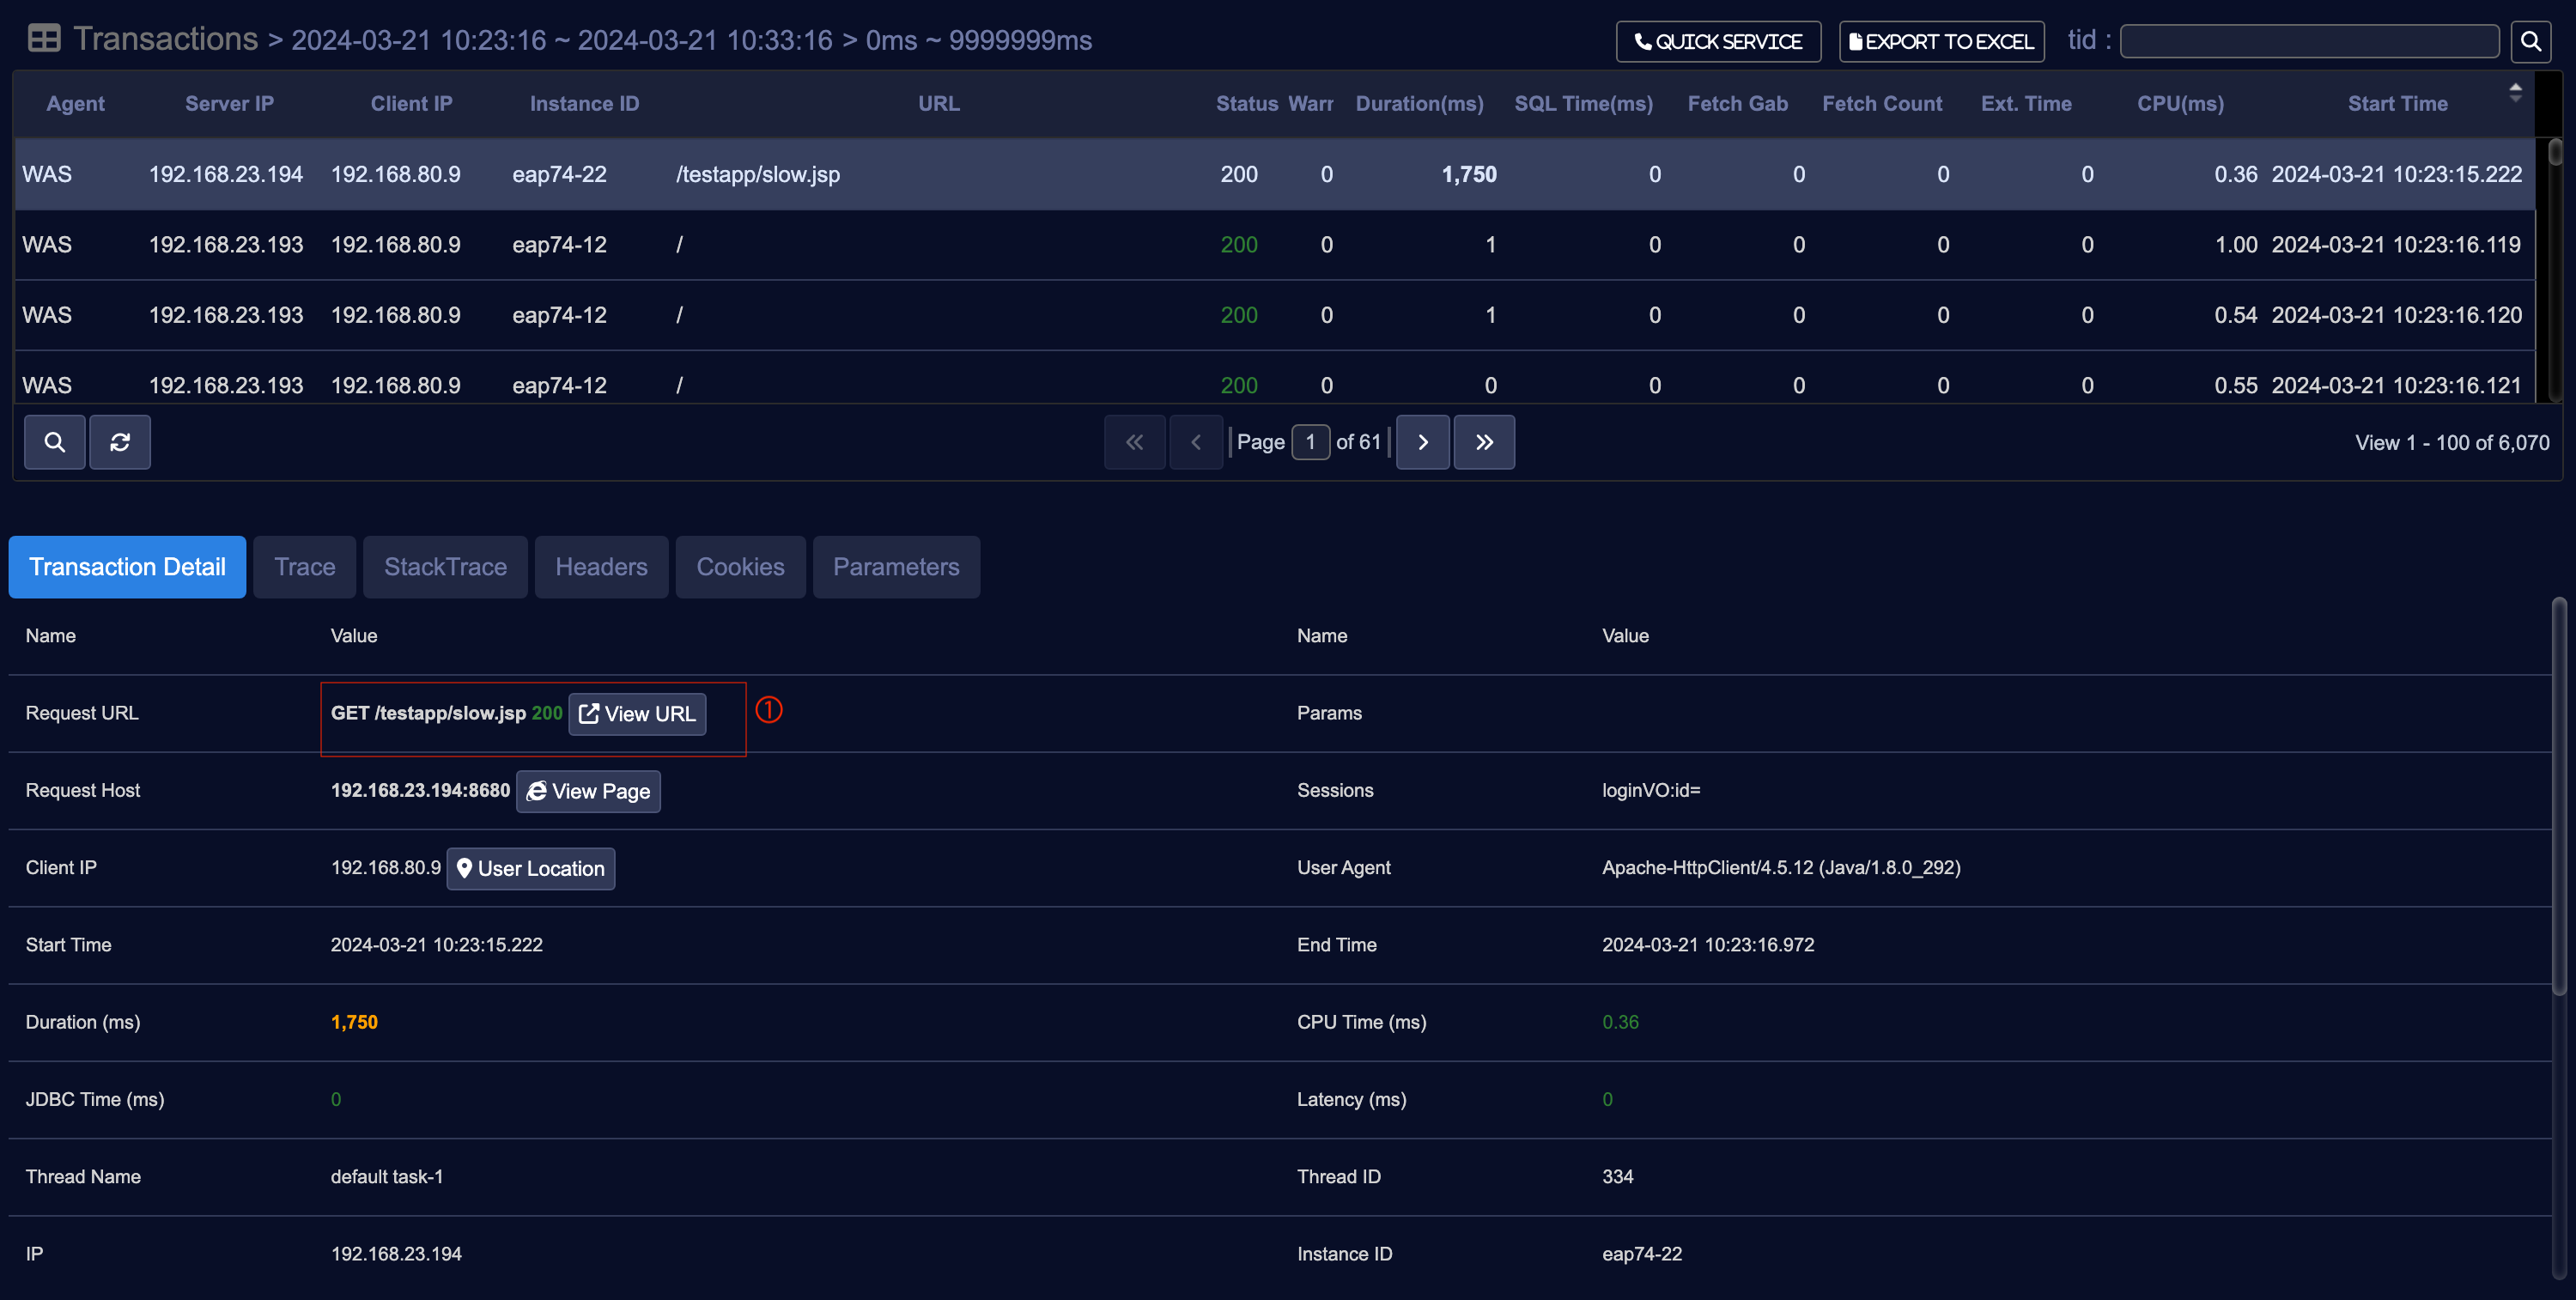
Task: Click the search icon beside the tid field
Action: 2530,41
